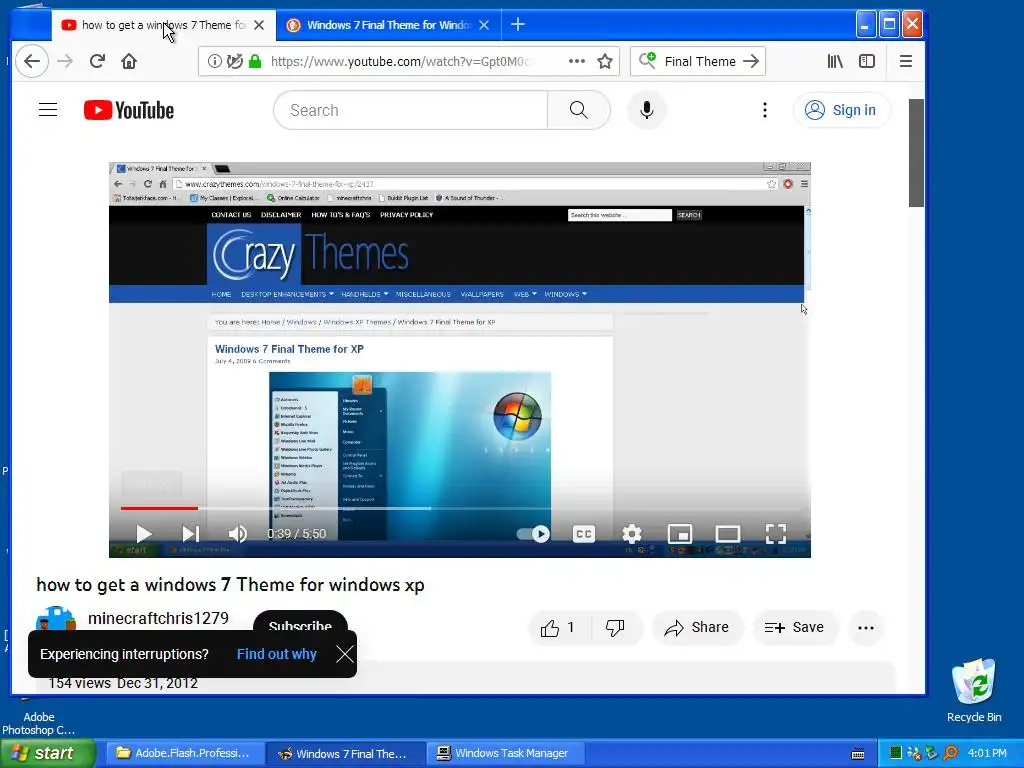Dismiss the Experiencing interruptions notice
Screen dimensions: 1024x768
tap(344, 654)
